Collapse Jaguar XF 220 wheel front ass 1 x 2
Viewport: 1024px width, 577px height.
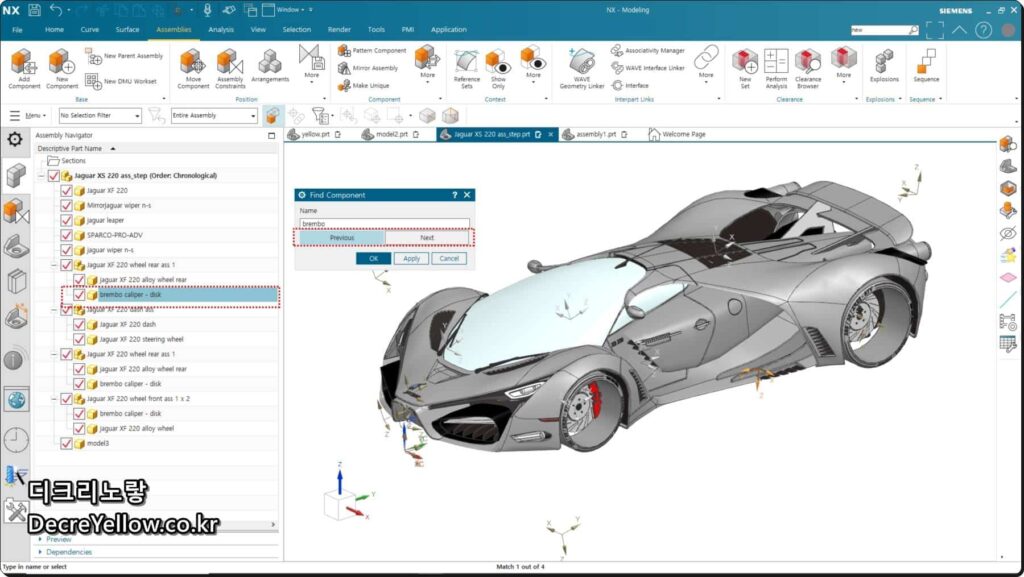tap(54, 399)
